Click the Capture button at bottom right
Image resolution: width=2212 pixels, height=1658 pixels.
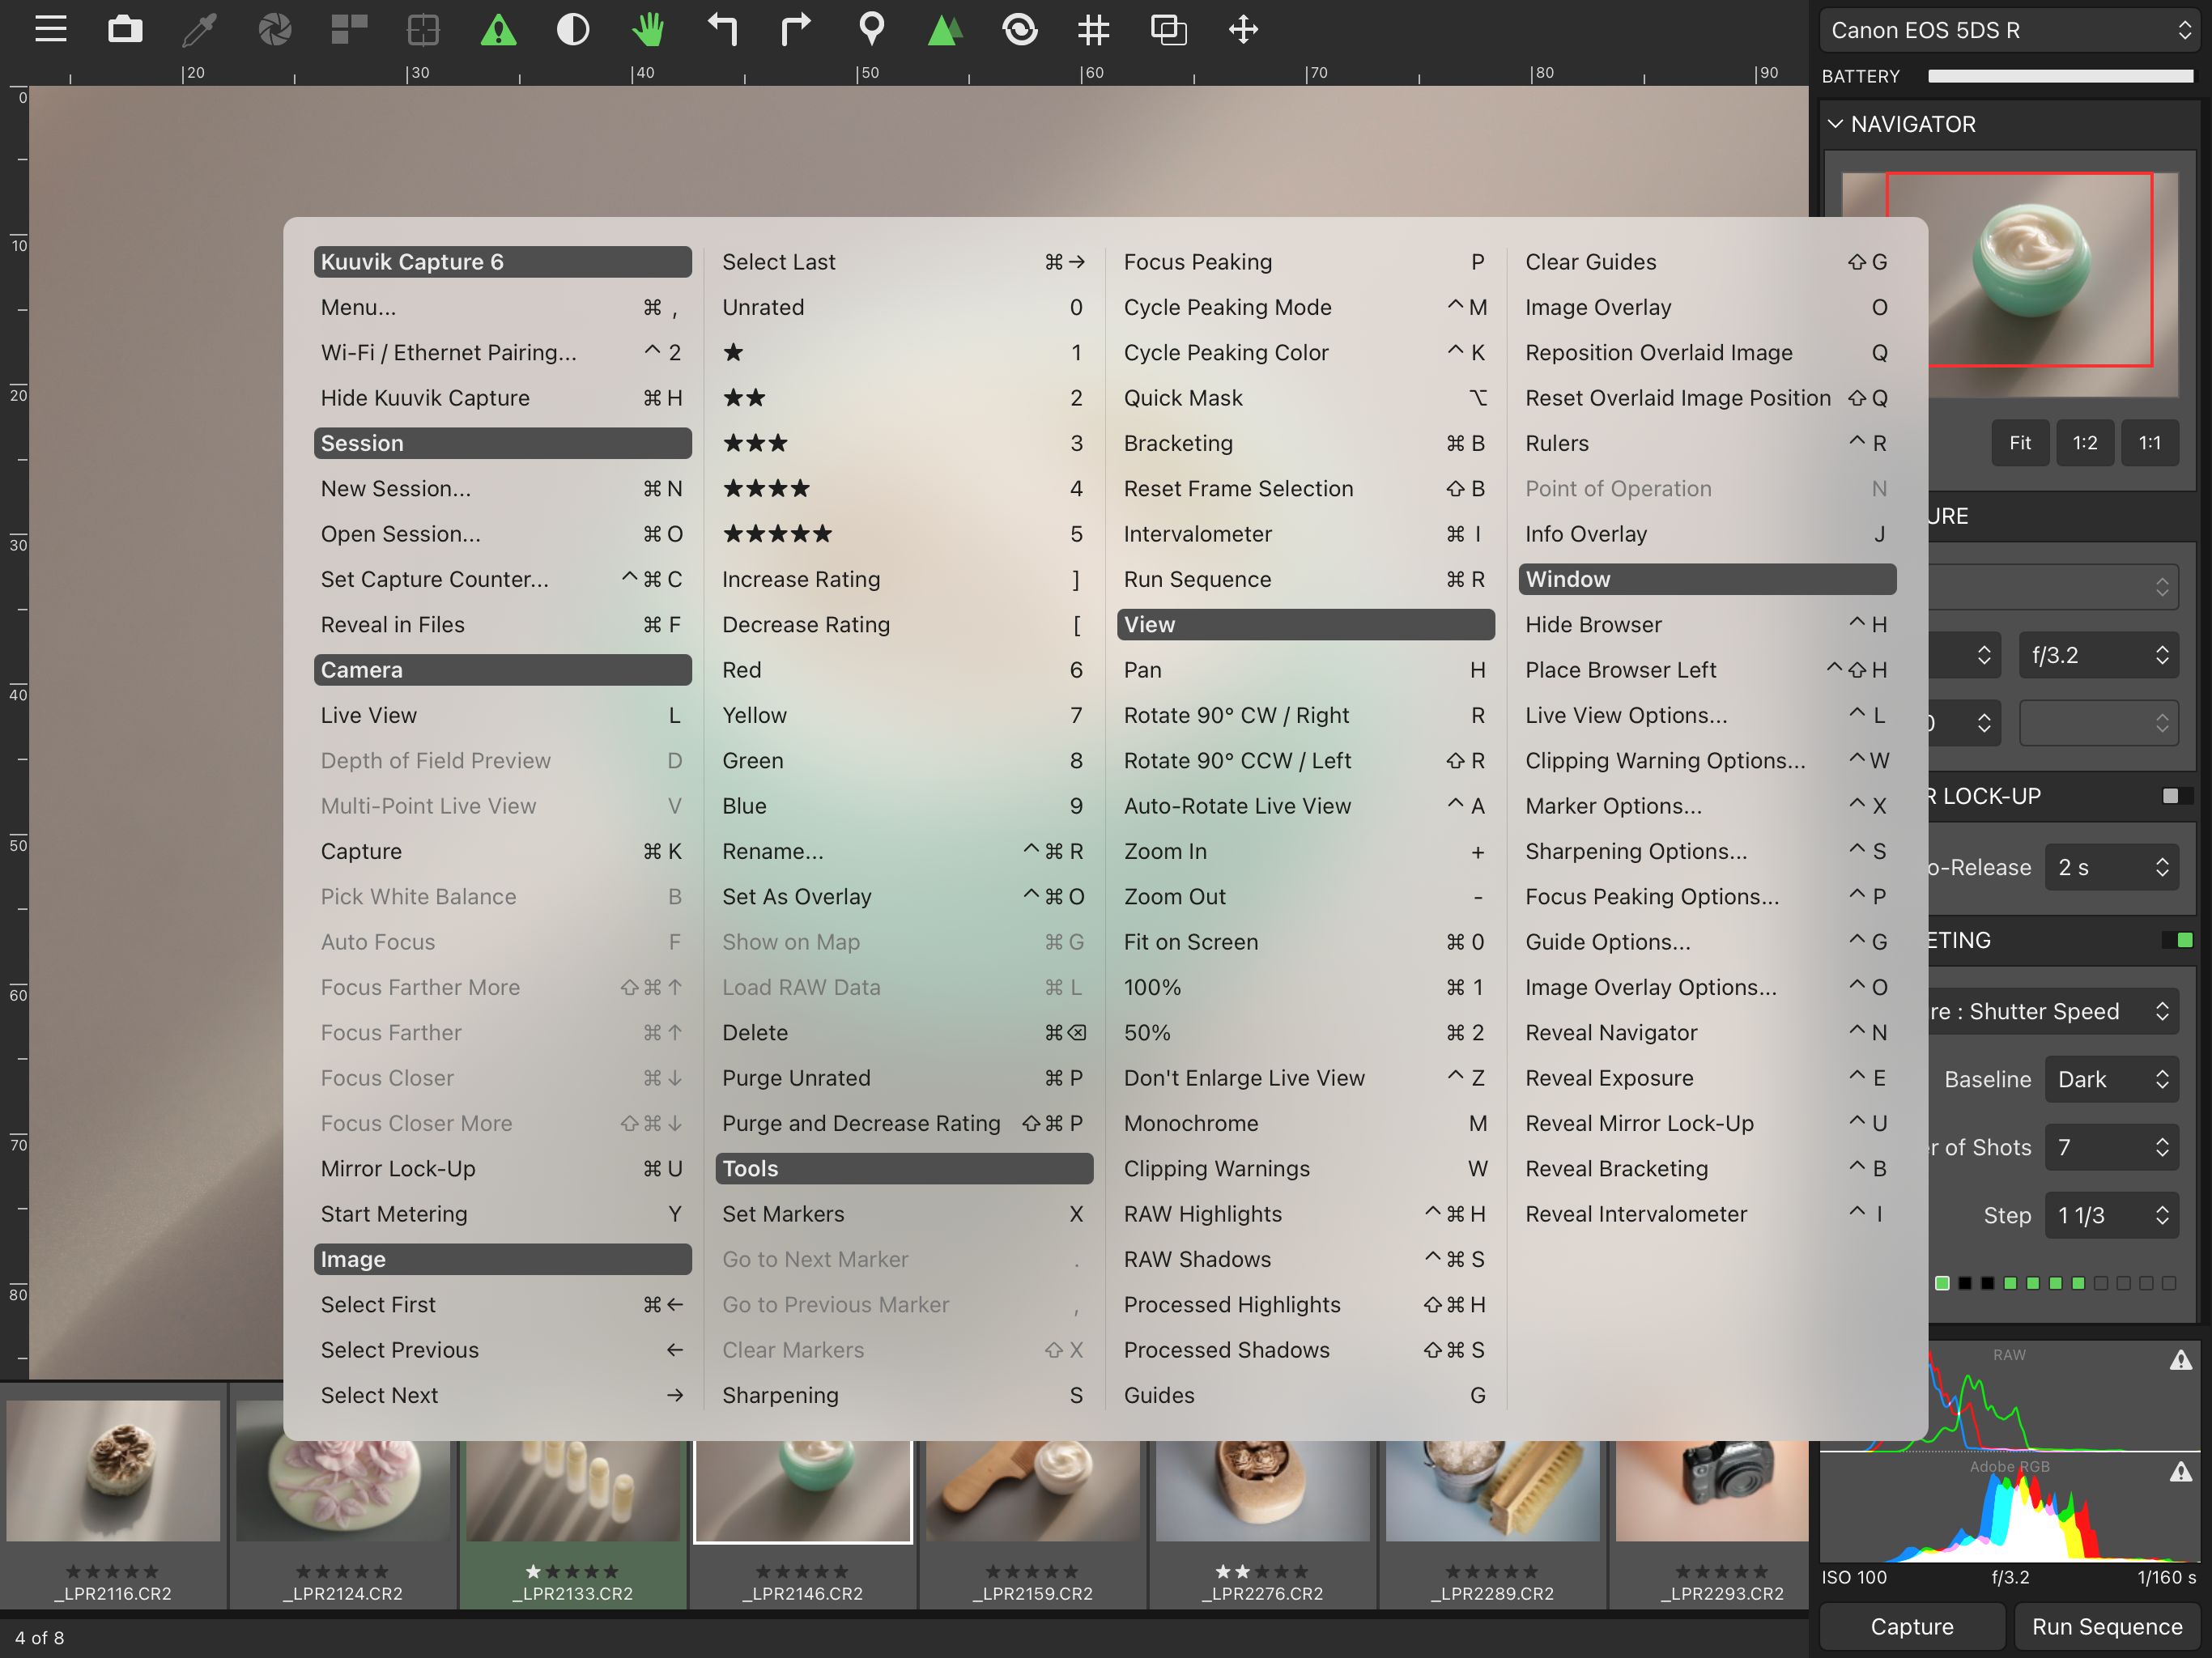pyautogui.click(x=1912, y=1627)
